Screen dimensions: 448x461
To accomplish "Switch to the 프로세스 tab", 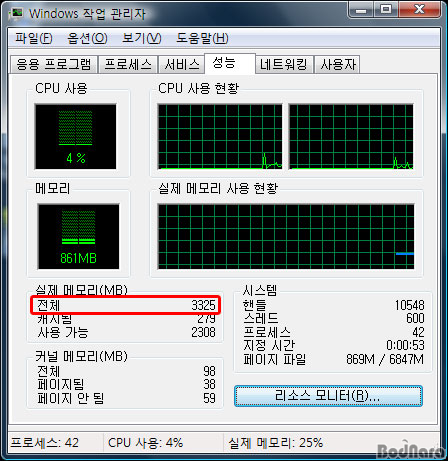I will point(128,64).
